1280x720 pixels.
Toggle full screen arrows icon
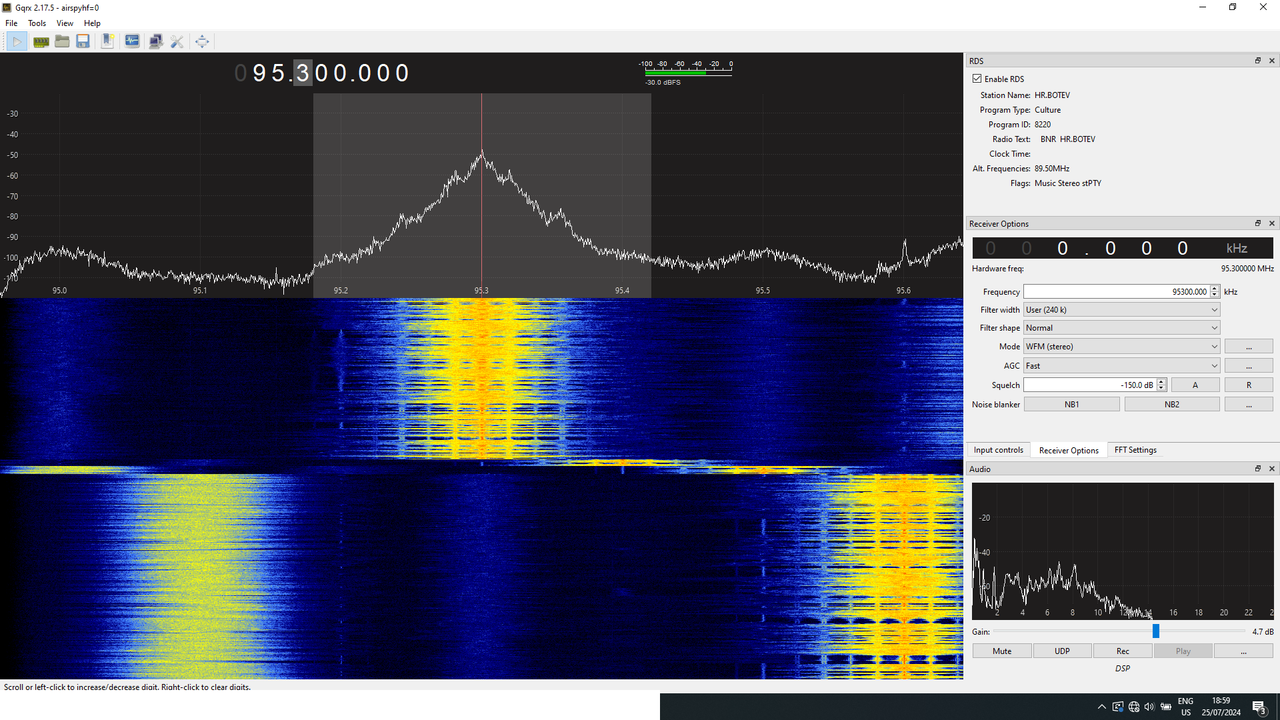click(x=202, y=41)
